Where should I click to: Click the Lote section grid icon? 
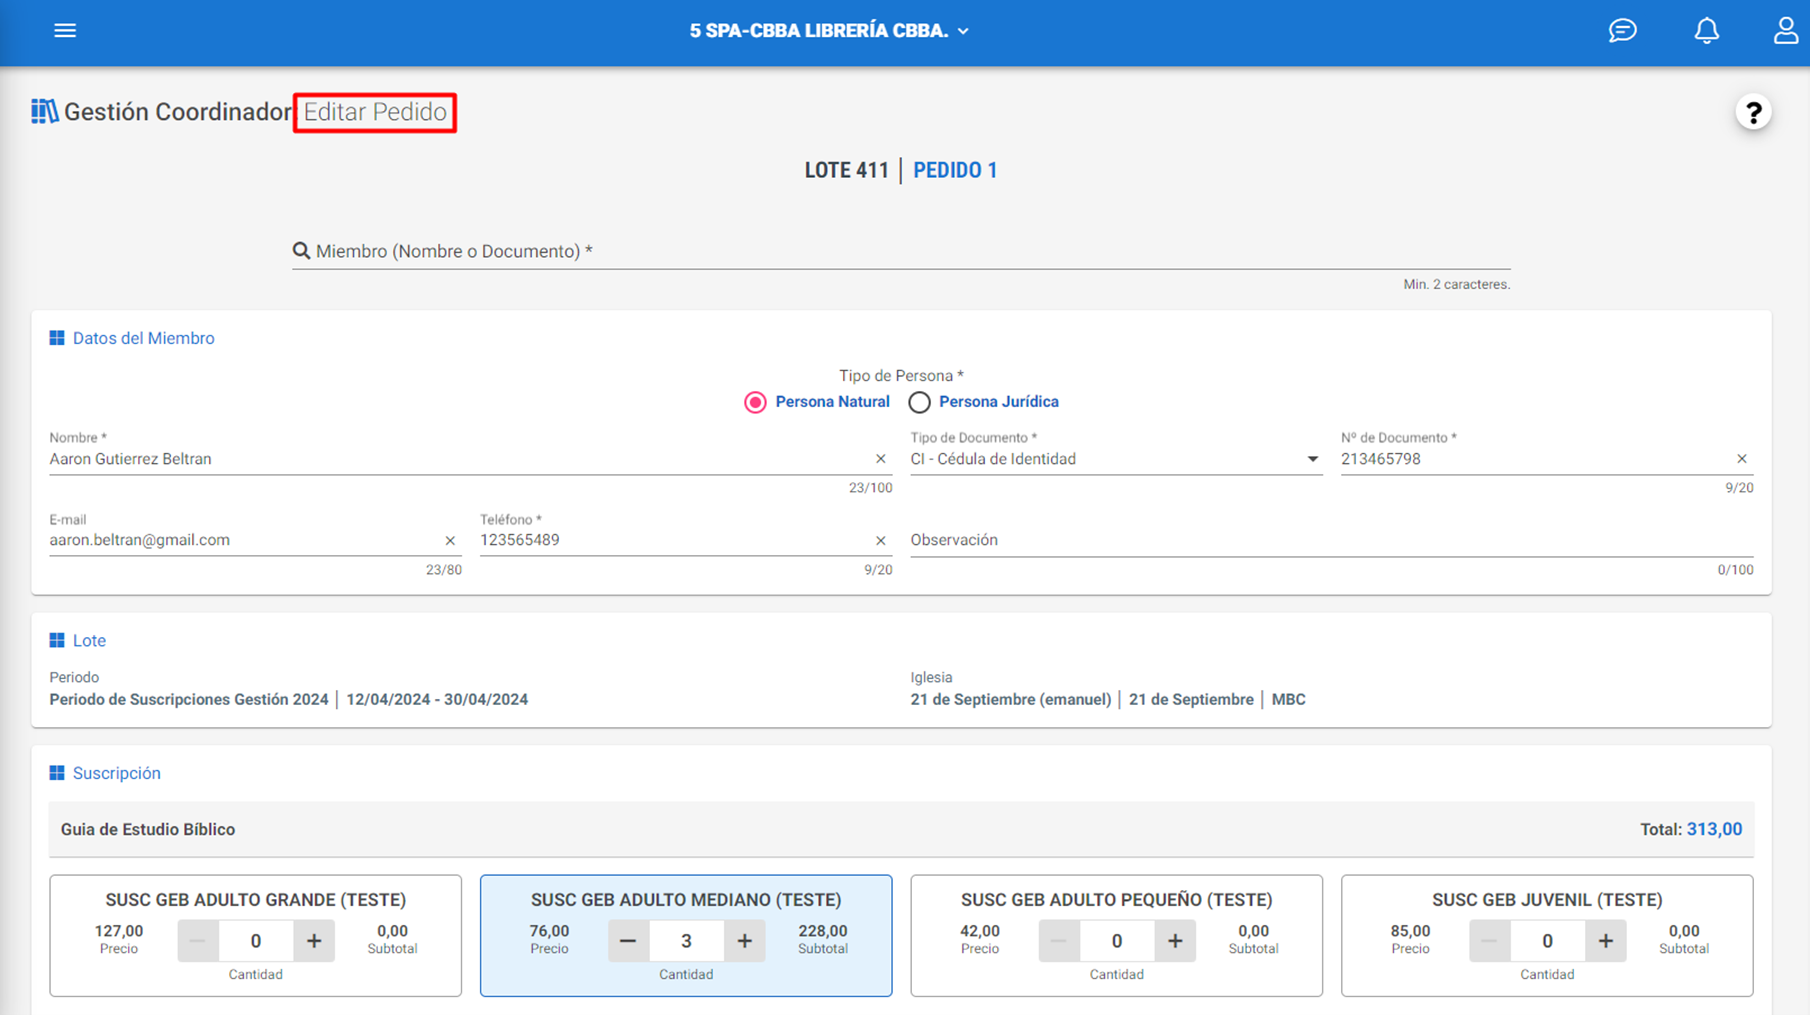57,640
